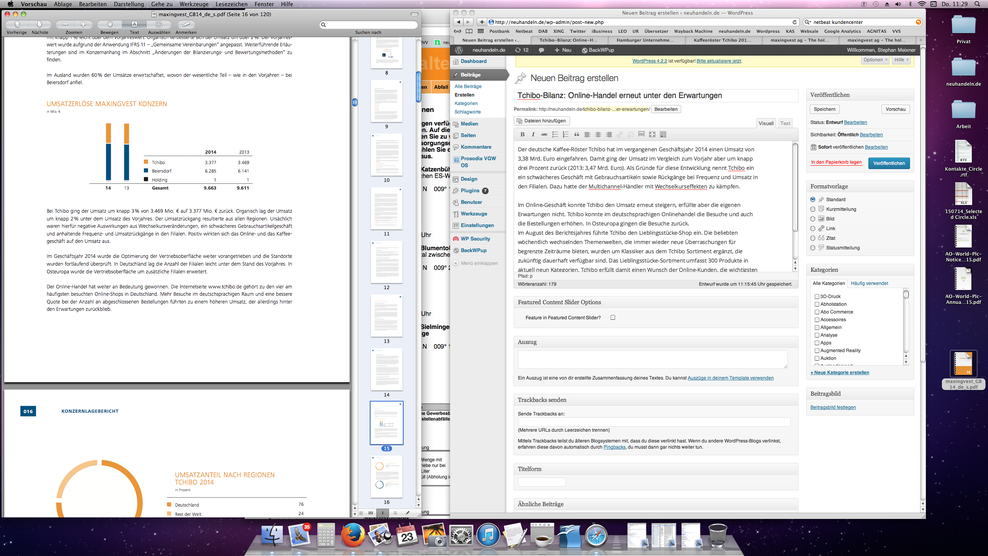This screenshot has height=556, width=988.
Task: Open the Trash in the Dock
Action: pyautogui.click(x=717, y=535)
